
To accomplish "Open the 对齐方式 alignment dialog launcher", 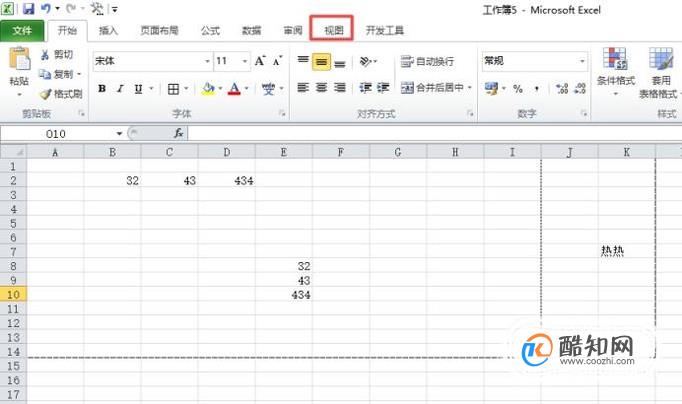I will click(x=470, y=114).
